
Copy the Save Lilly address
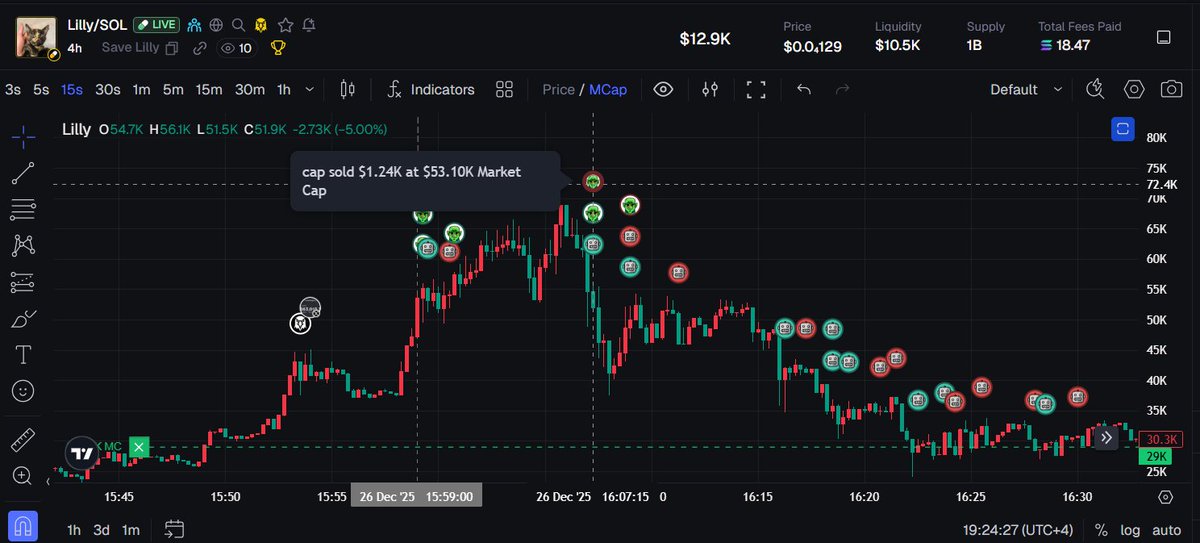click(172, 48)
